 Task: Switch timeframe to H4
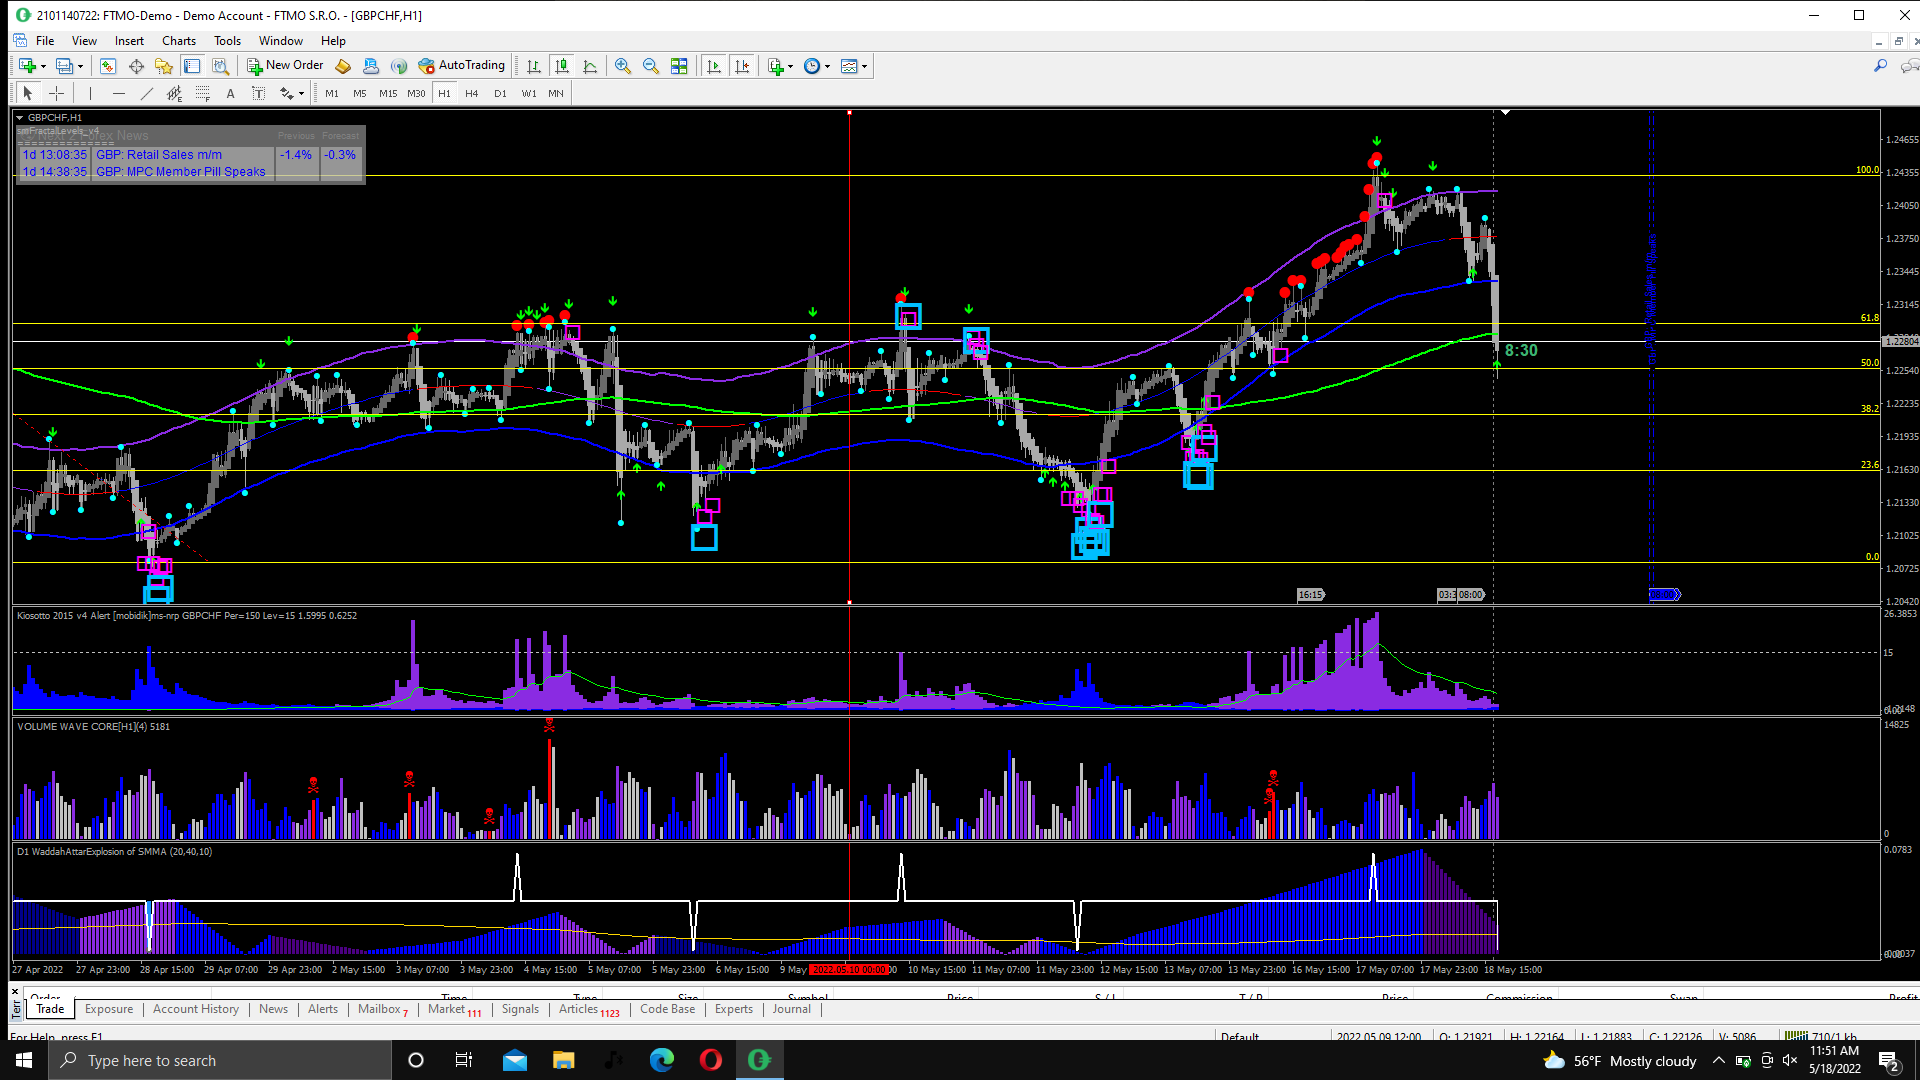click(x=472, y=93)
